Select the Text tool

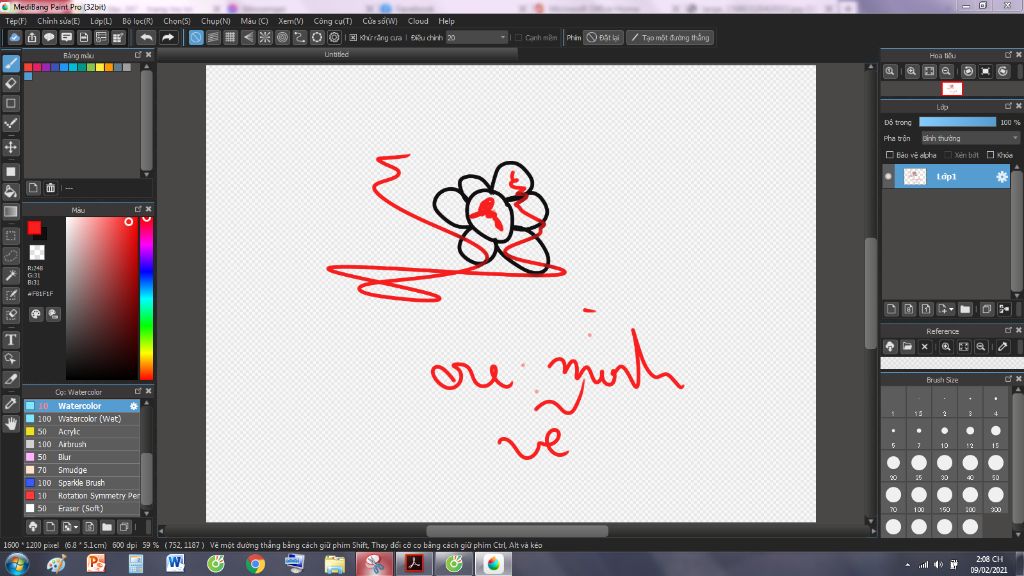(x=11, y=340)
